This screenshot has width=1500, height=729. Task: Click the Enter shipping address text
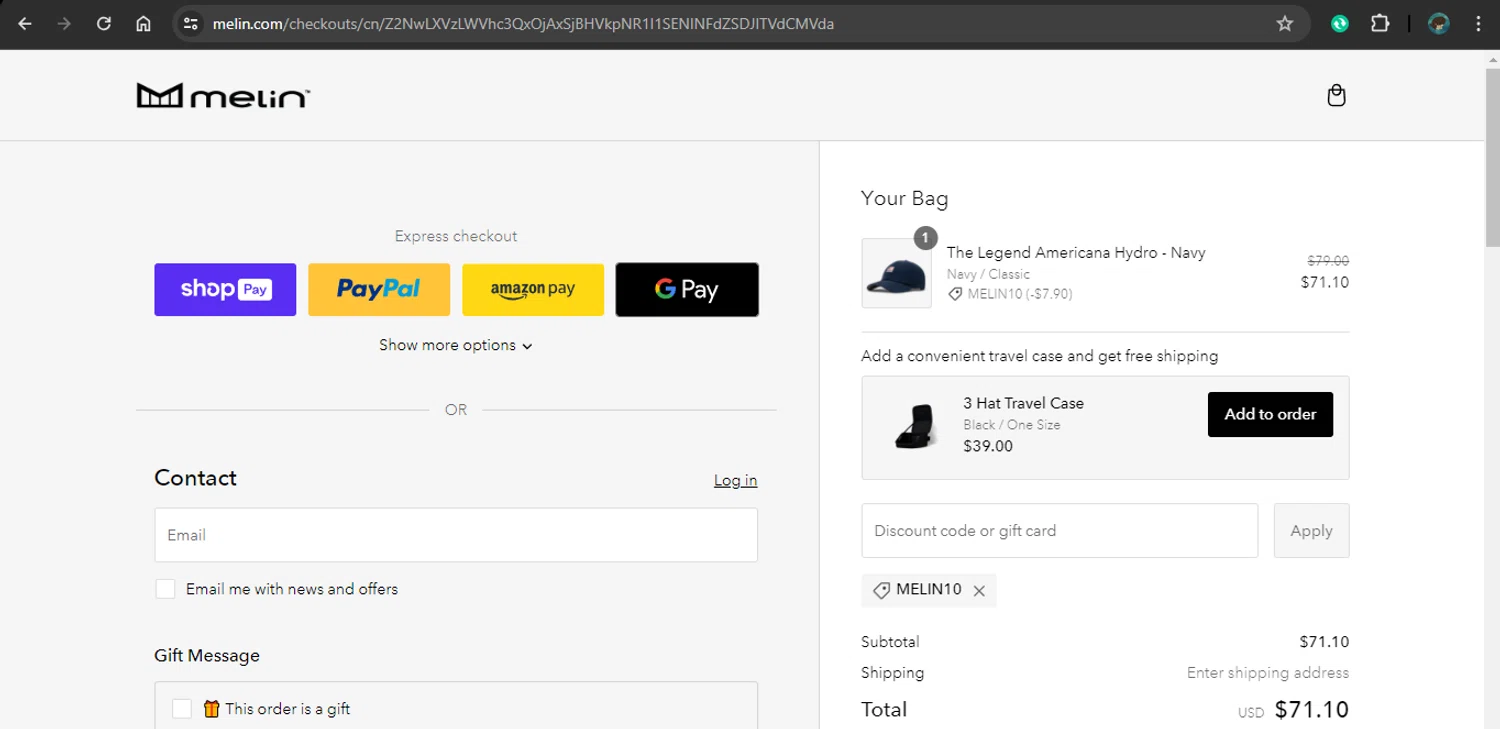(1268, 673)
